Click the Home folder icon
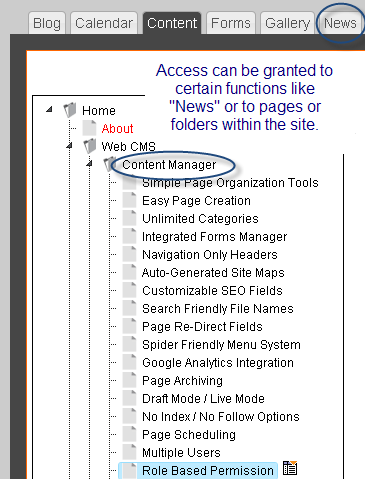The image size is (365, 479). [70, 110]
